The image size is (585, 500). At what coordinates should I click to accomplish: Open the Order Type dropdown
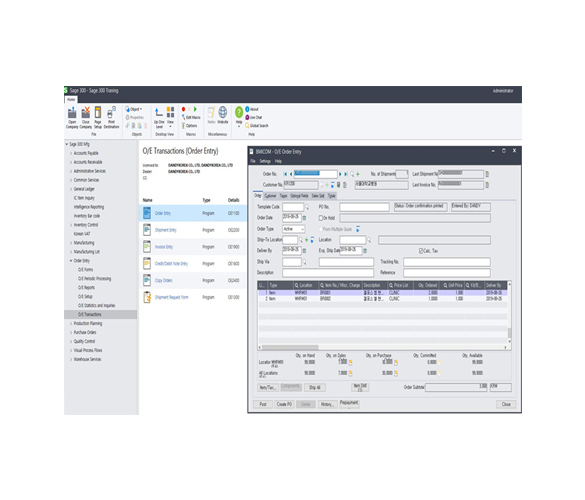(x=294, y=229)
